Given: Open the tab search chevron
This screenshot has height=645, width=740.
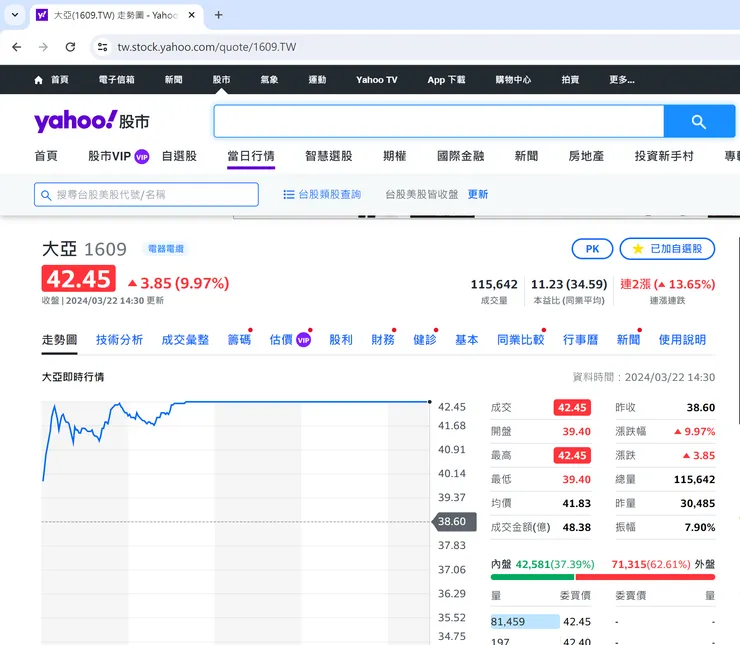Looking at the screenshot, I should pos(15,15).
